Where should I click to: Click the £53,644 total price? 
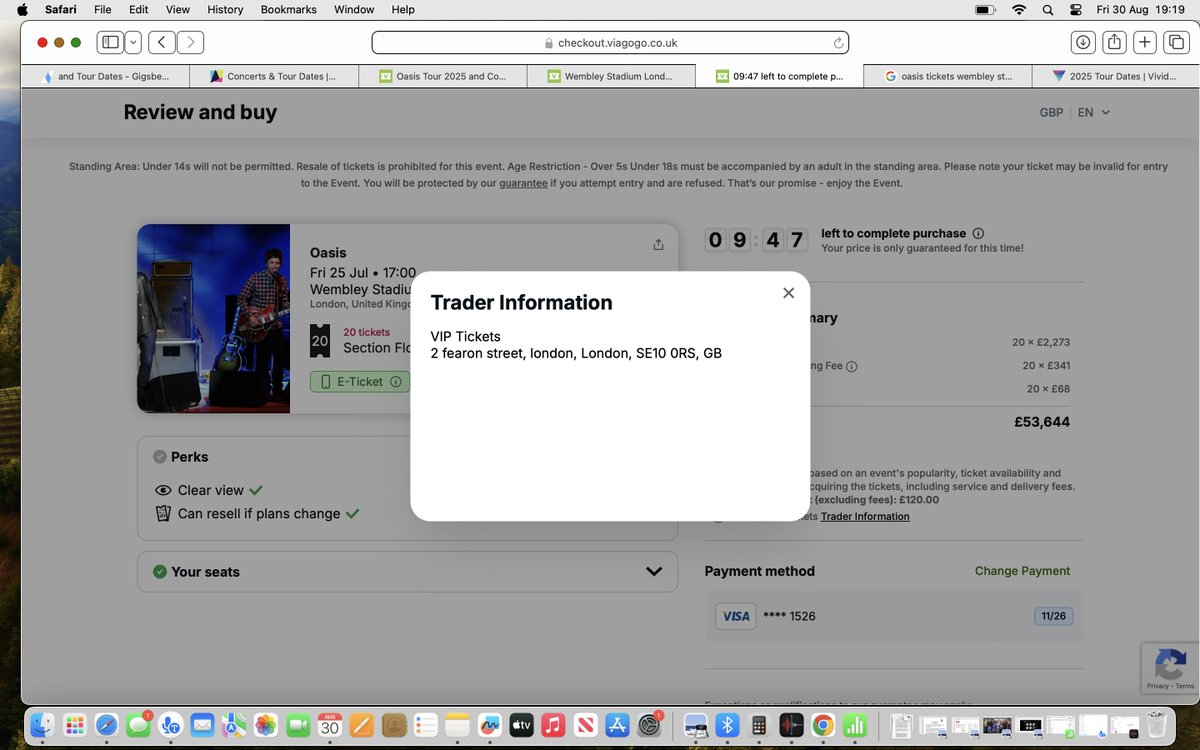pos(1042,422)
